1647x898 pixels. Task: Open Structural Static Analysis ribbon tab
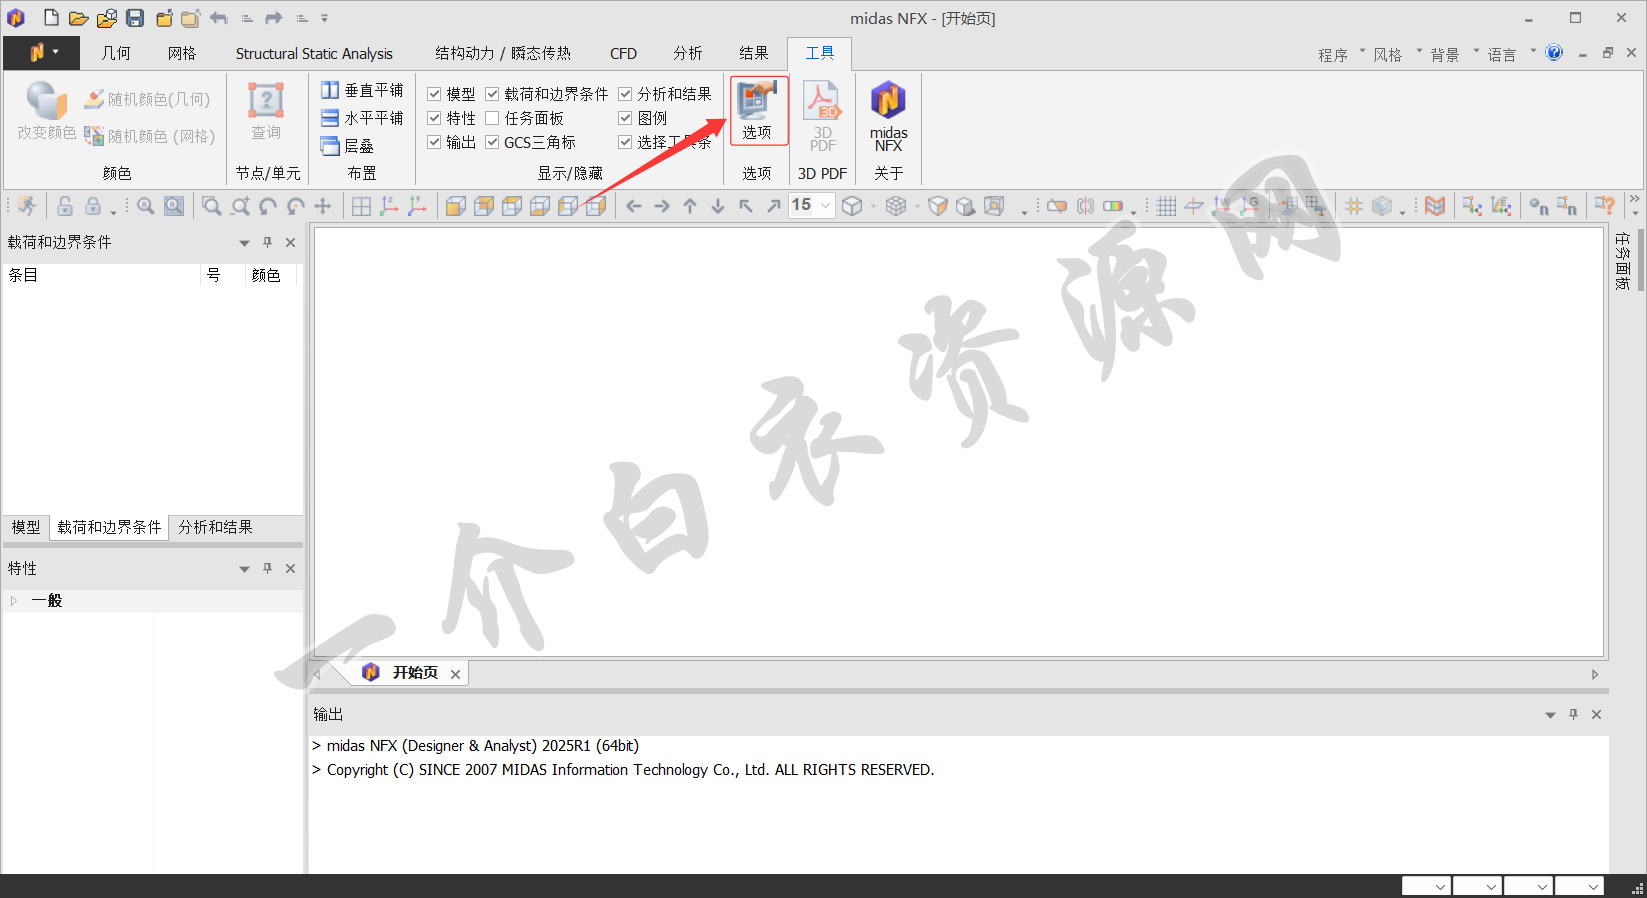(314, 54)
